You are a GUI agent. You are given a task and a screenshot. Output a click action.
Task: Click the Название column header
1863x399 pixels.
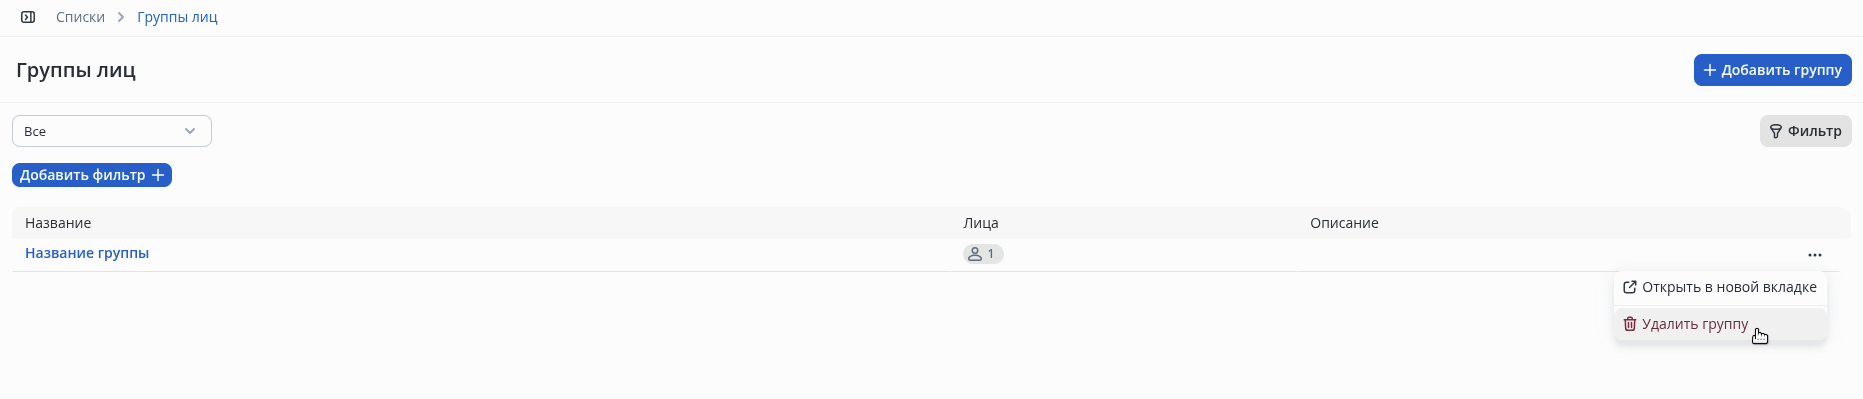(58, 223)
